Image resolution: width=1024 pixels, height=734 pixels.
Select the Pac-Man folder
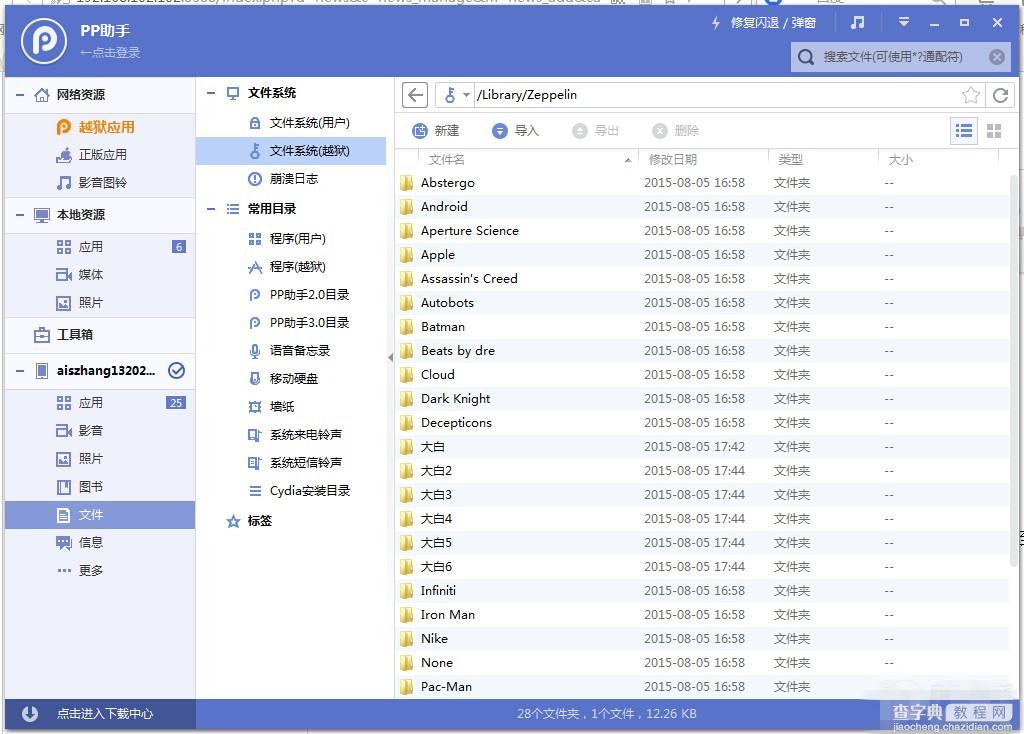pos(704,687)
